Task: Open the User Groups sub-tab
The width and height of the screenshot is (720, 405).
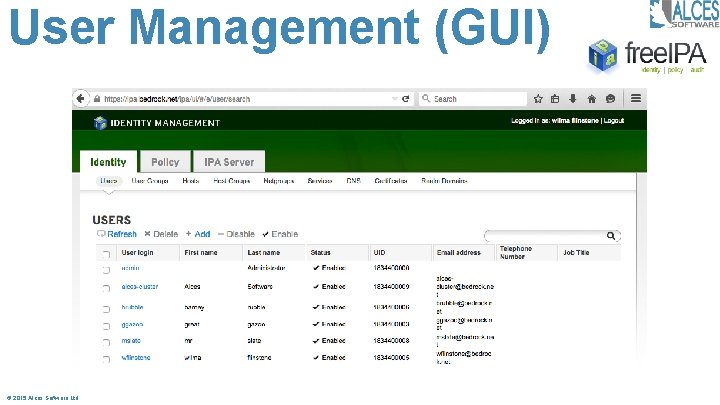Action: pos(150,181)
